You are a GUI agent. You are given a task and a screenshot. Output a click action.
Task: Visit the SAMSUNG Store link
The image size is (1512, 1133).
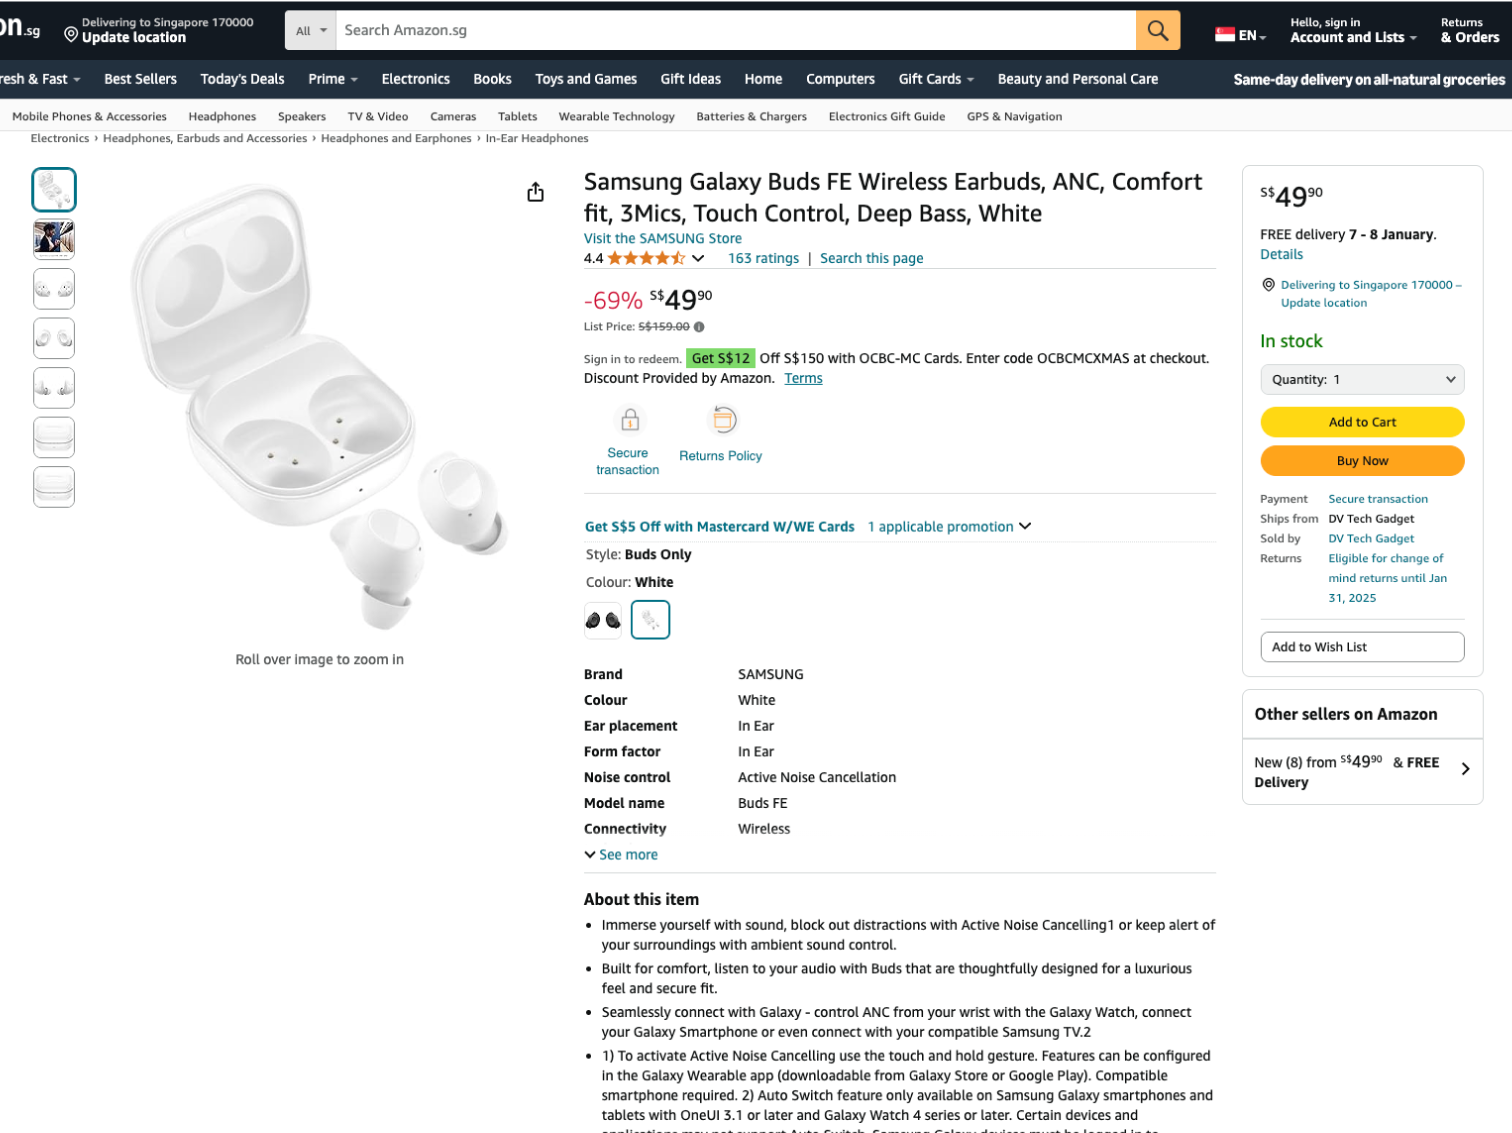coord(662,238)
